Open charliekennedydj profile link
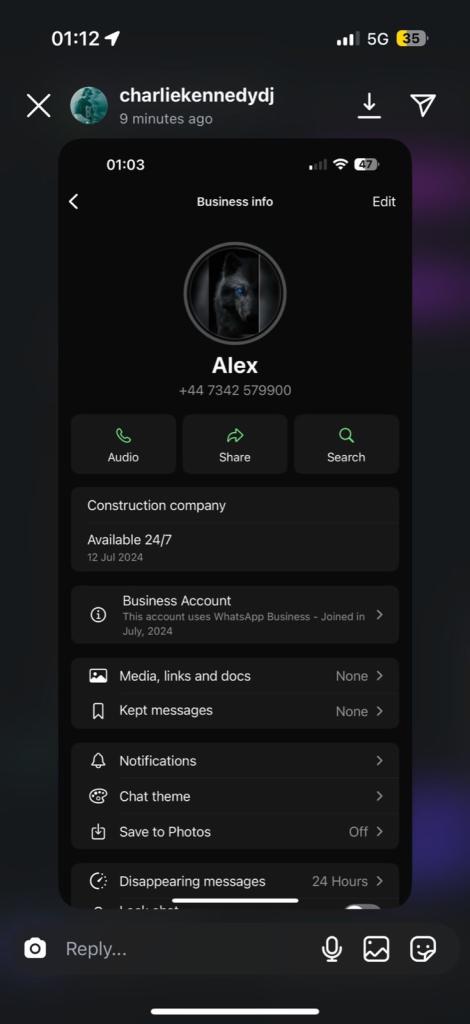The width and height of the screenshot is (470, 1024). tap(196, 96)
